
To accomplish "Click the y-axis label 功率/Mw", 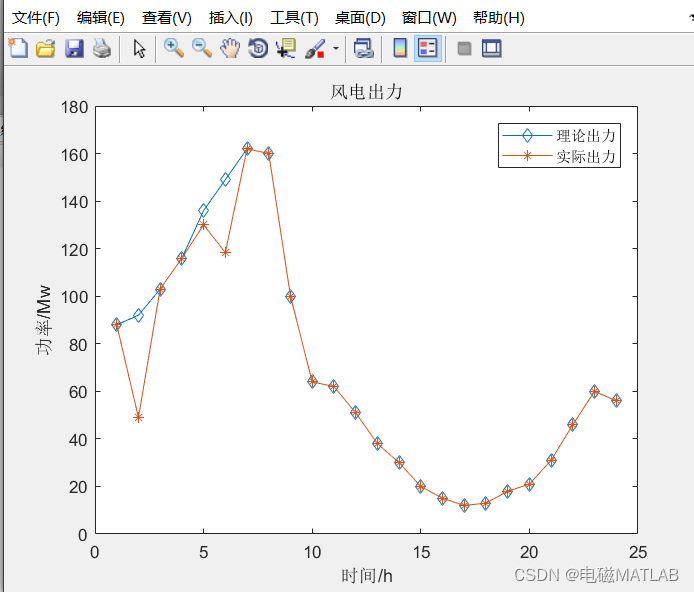I will 43,320.
